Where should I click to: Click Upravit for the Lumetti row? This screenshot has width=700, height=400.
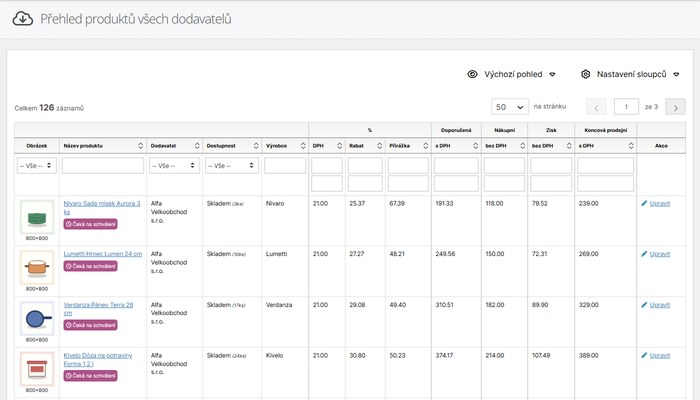point(660,254)
